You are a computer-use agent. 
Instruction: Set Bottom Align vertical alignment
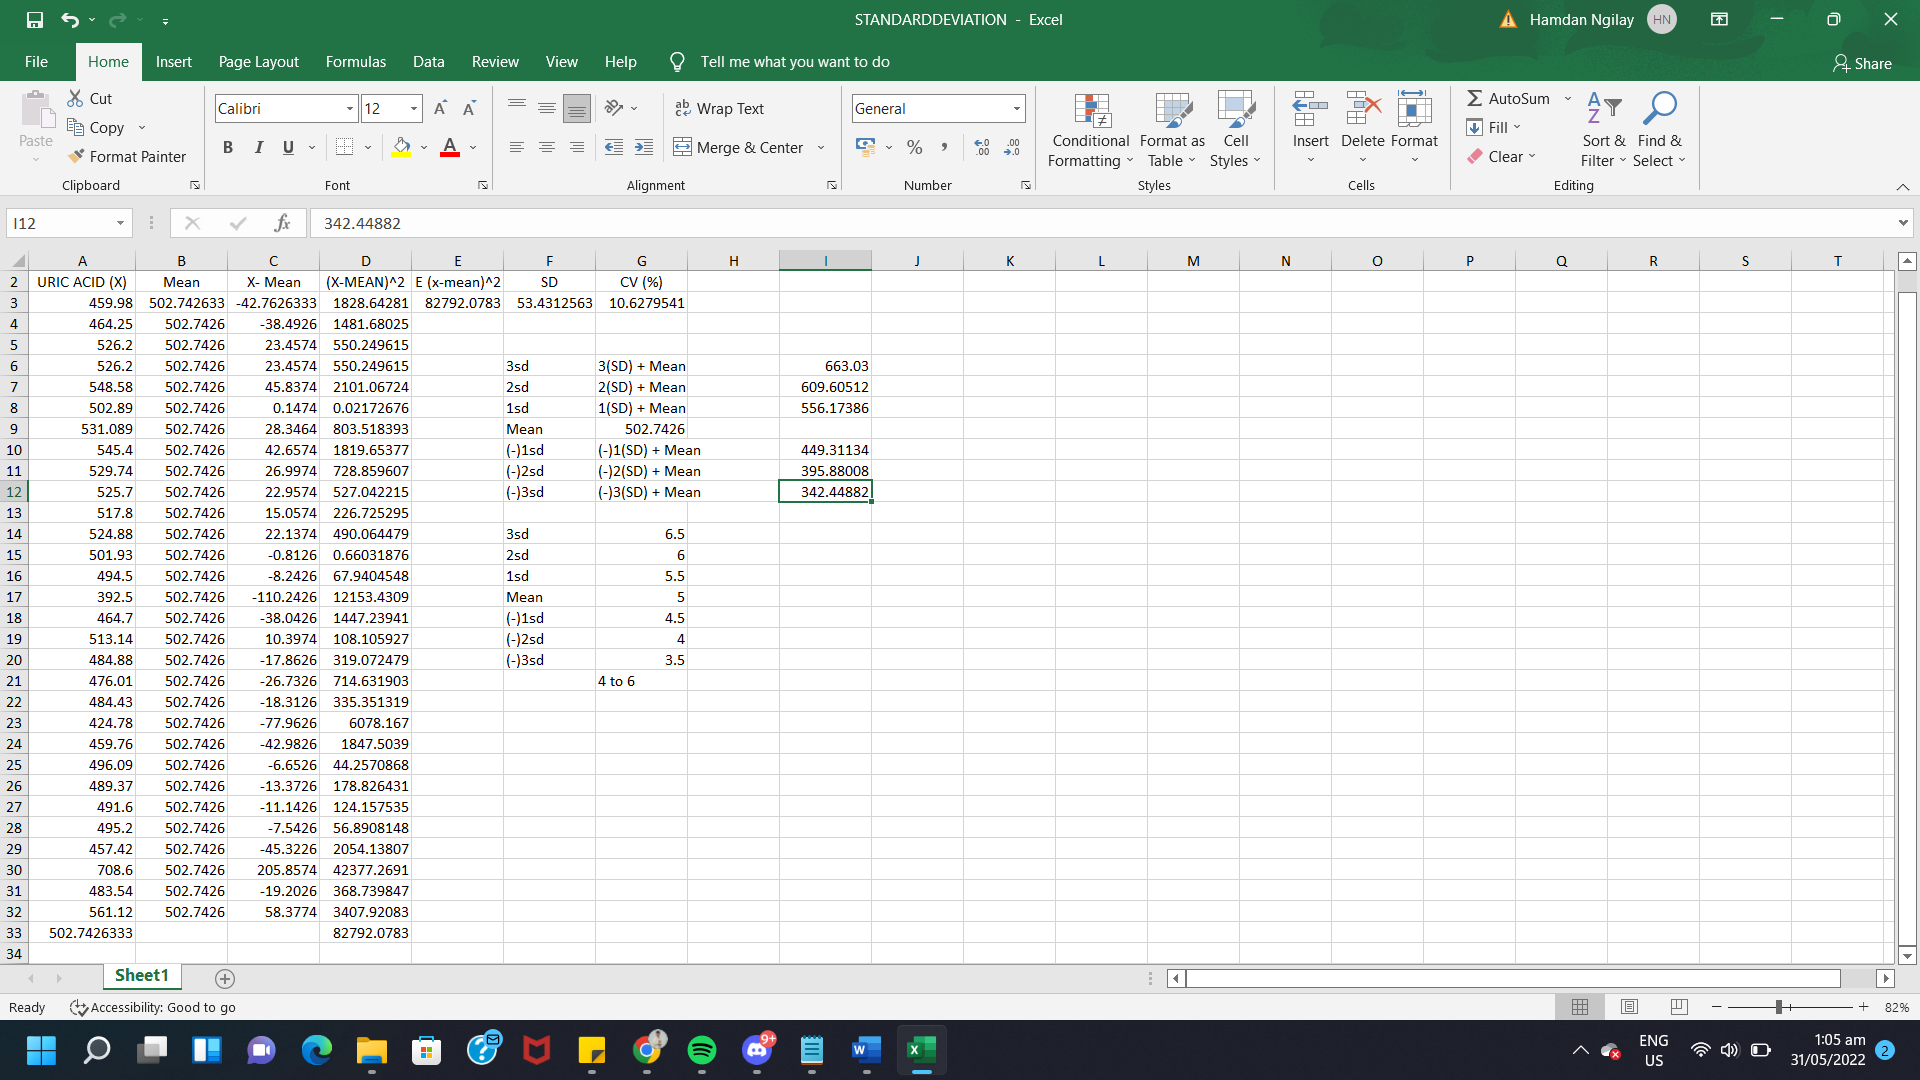click(577, 108)
